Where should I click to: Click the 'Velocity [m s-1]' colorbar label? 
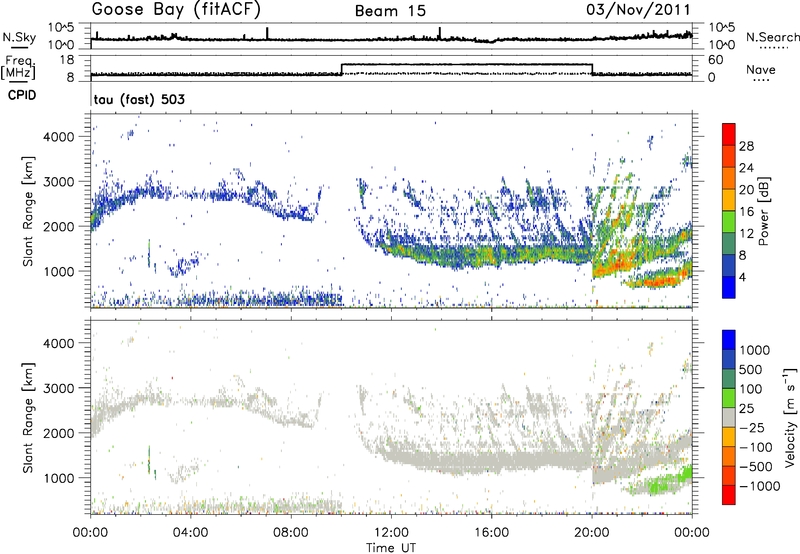coord(790,417)
